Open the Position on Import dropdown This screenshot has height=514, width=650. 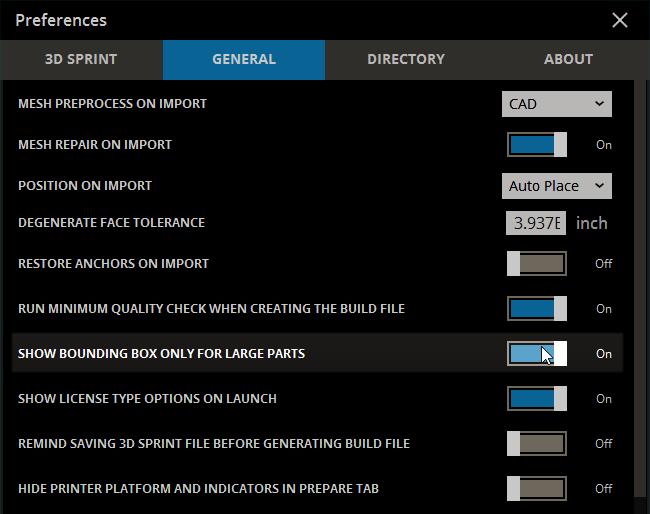tap(556, 186)
